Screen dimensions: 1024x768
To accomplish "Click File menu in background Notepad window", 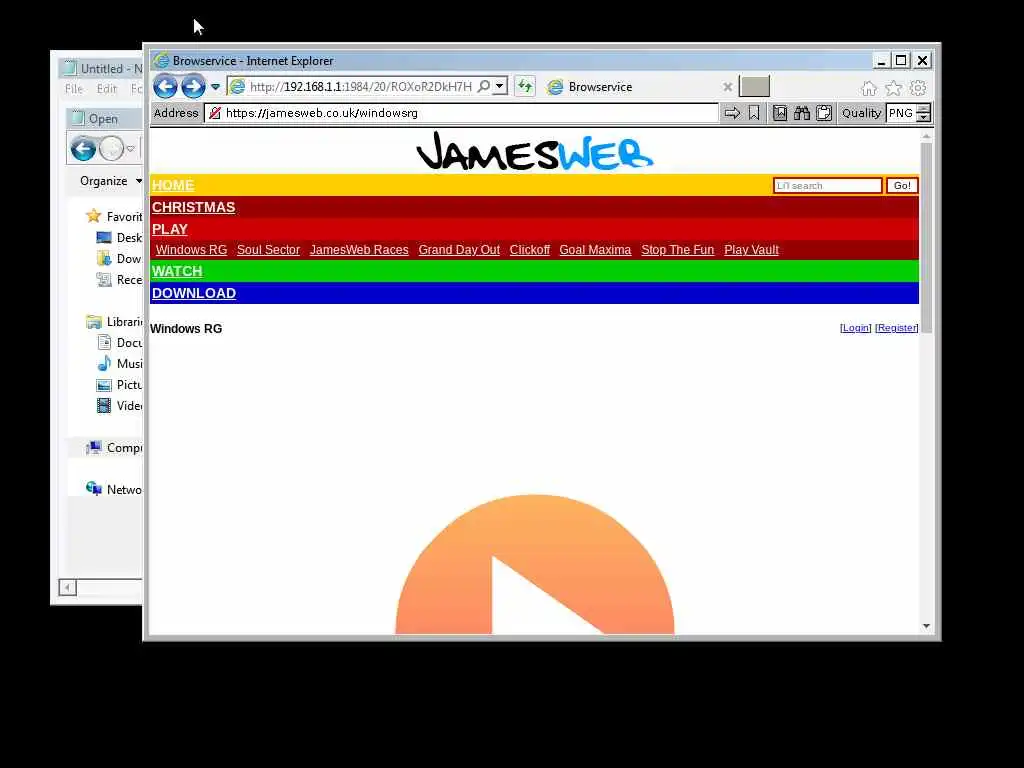I will [x=74, y=89].
